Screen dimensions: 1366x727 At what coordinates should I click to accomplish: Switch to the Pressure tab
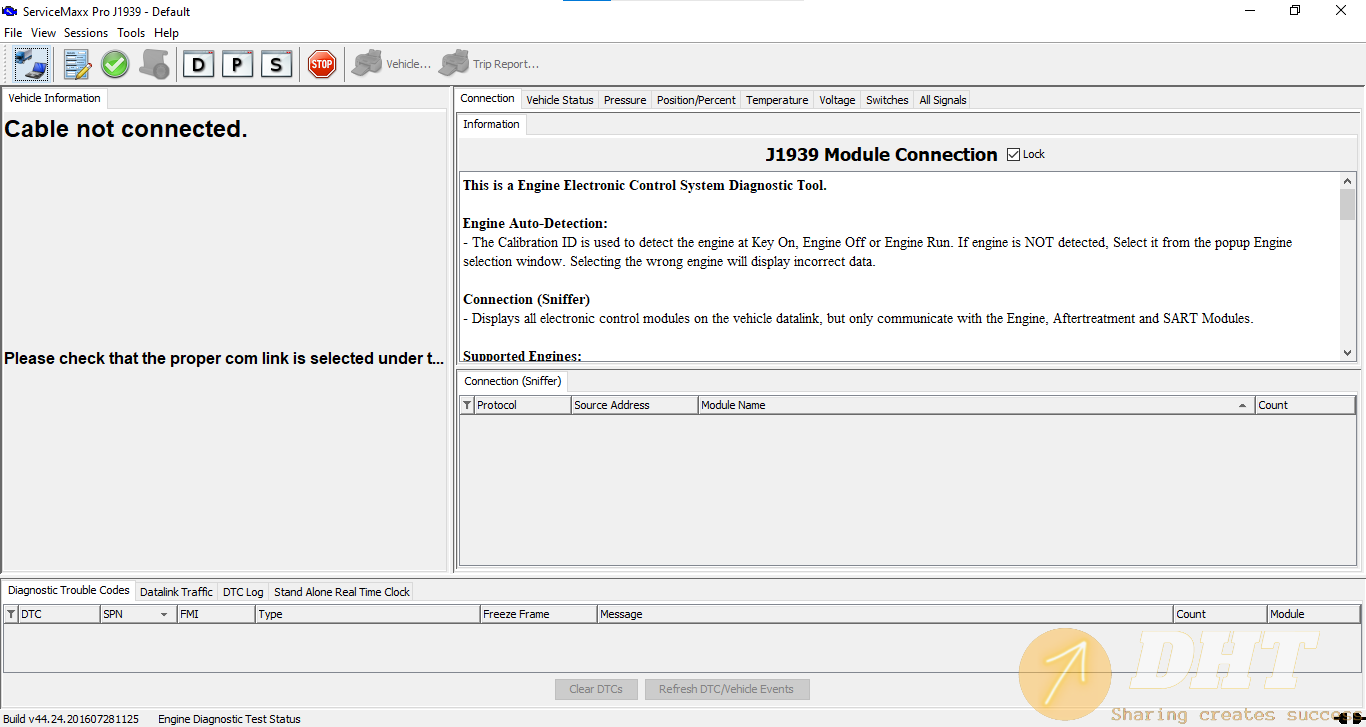[x=625, y=100]
